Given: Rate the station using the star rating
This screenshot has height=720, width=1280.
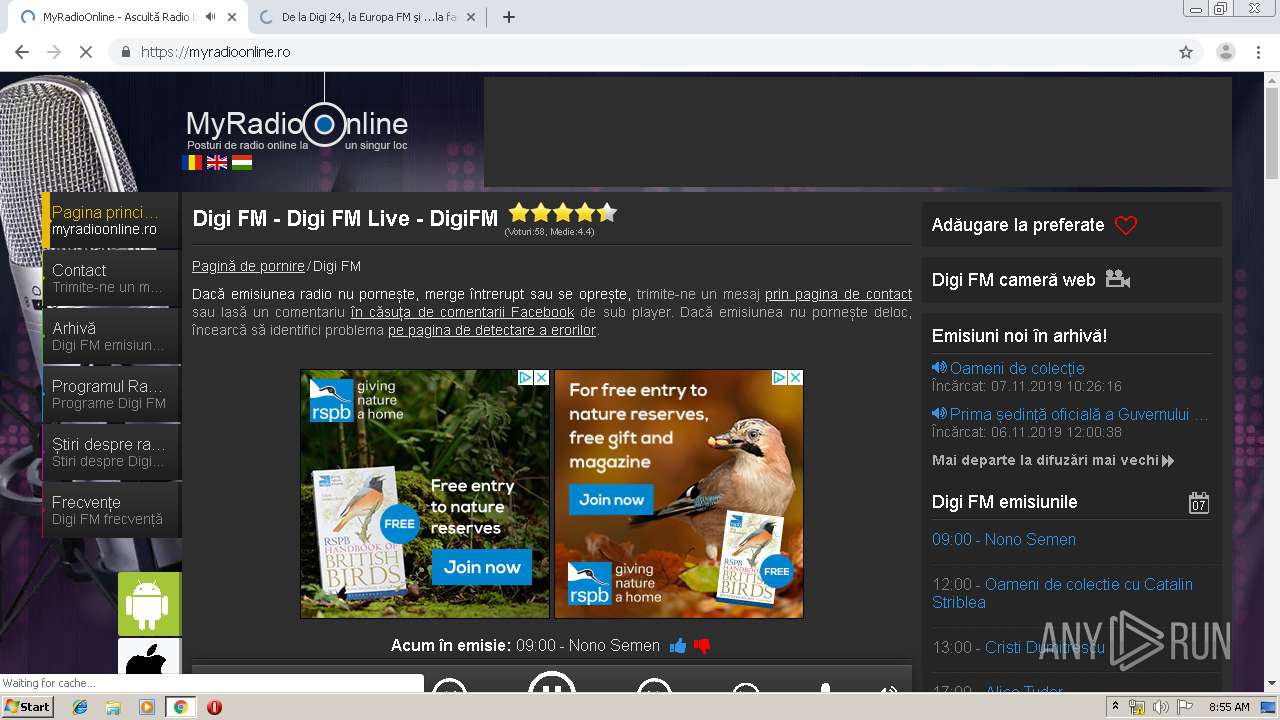Looking at the screenshot, I should [x=562, y=212].
